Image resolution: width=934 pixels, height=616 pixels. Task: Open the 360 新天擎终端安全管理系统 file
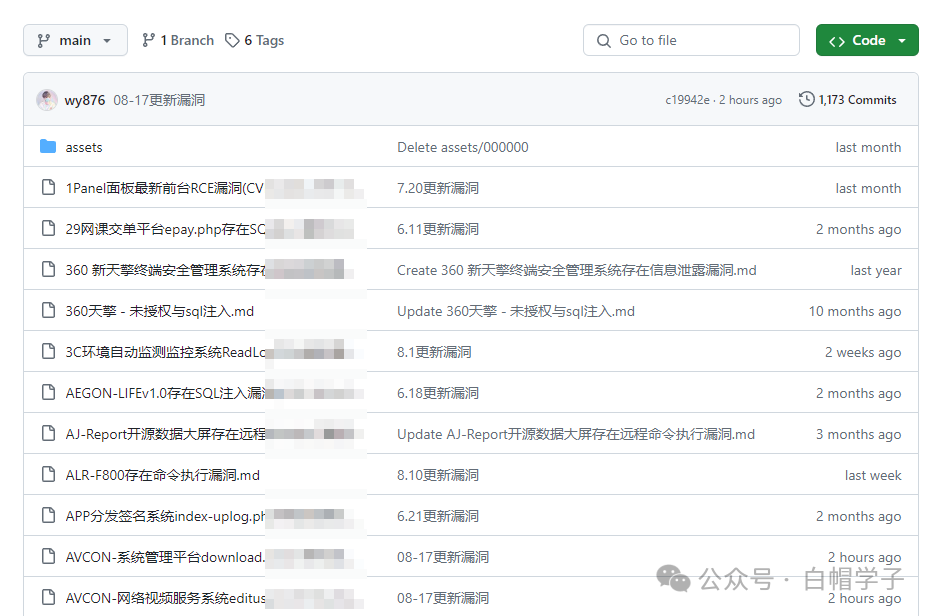pyautogui.click(x=166, y=270)
